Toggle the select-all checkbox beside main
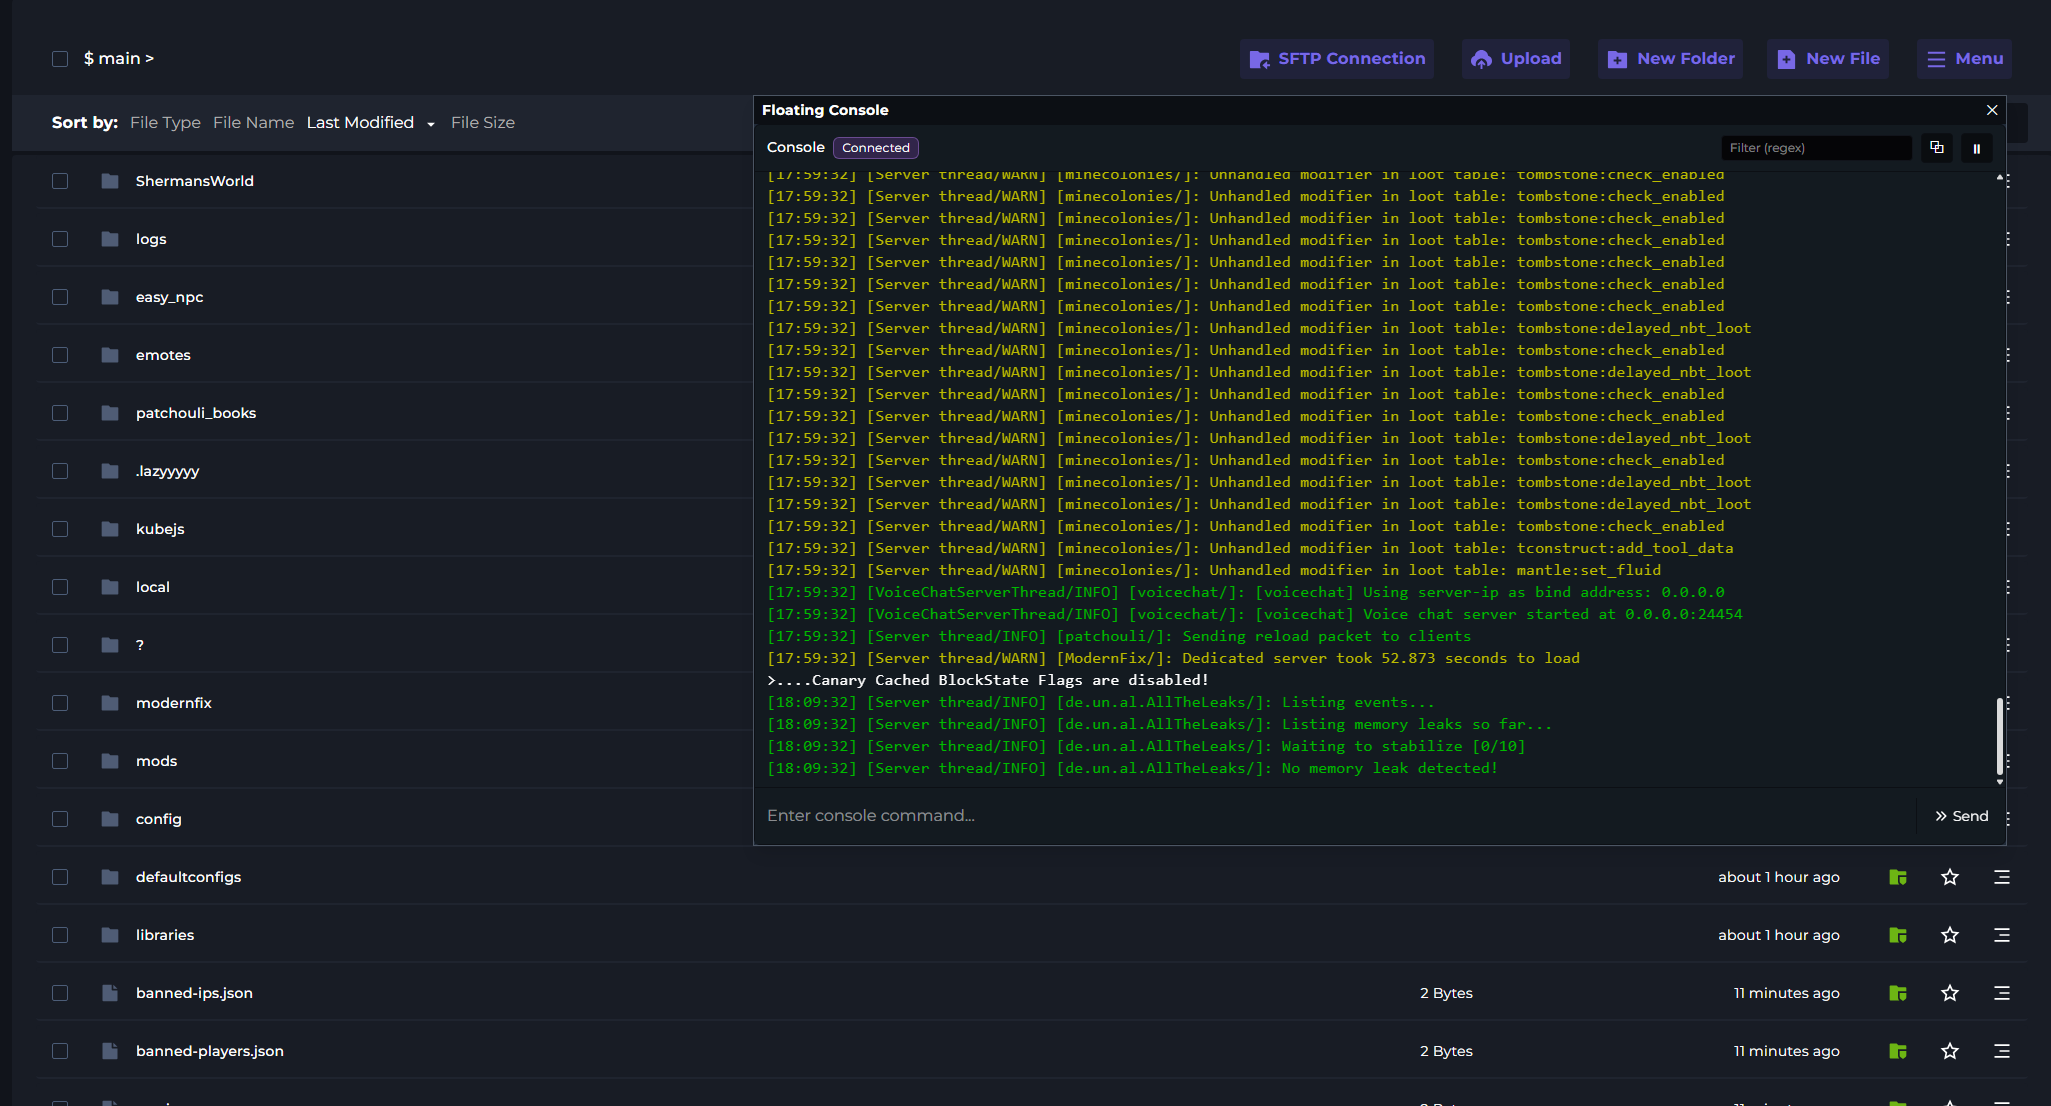 [60, 59]
